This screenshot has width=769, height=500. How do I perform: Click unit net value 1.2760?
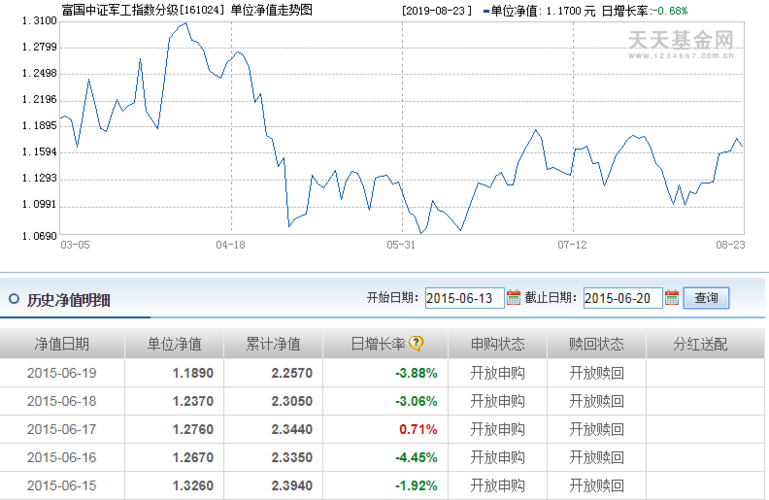pyautogui.click(x=193, y=429)
